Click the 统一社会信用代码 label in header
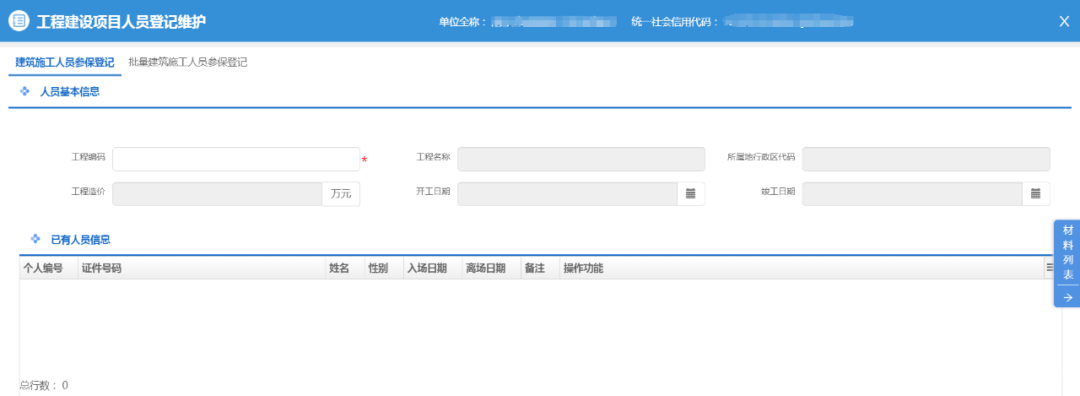Screen dimensions: 1080x396 pos(675,22)
